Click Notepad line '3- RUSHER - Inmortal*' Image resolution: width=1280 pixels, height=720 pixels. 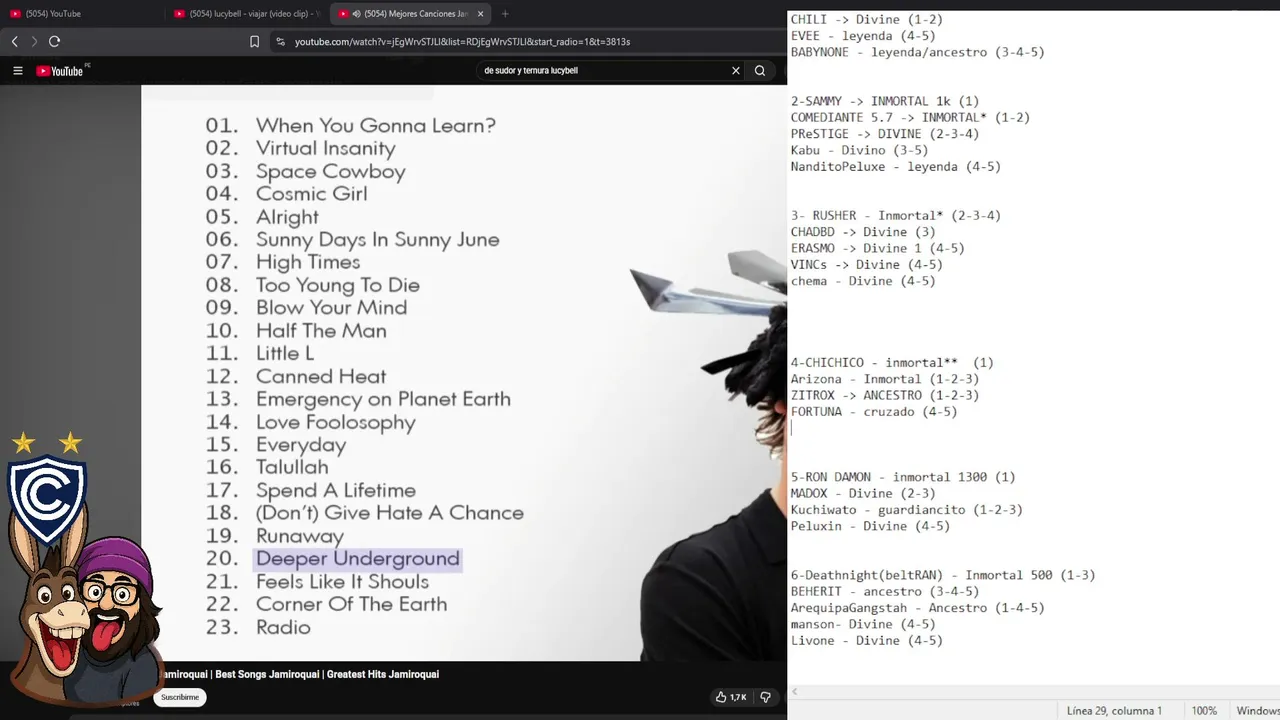point(896,215)
